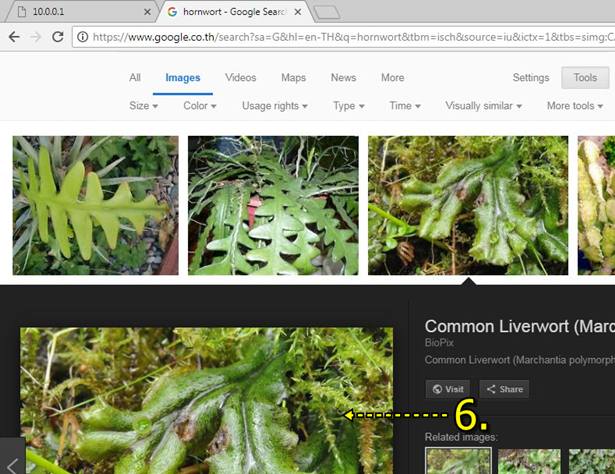Viewport: 615px width, 474px height.
Task: Open the BioPix source link
Action: 439,343
